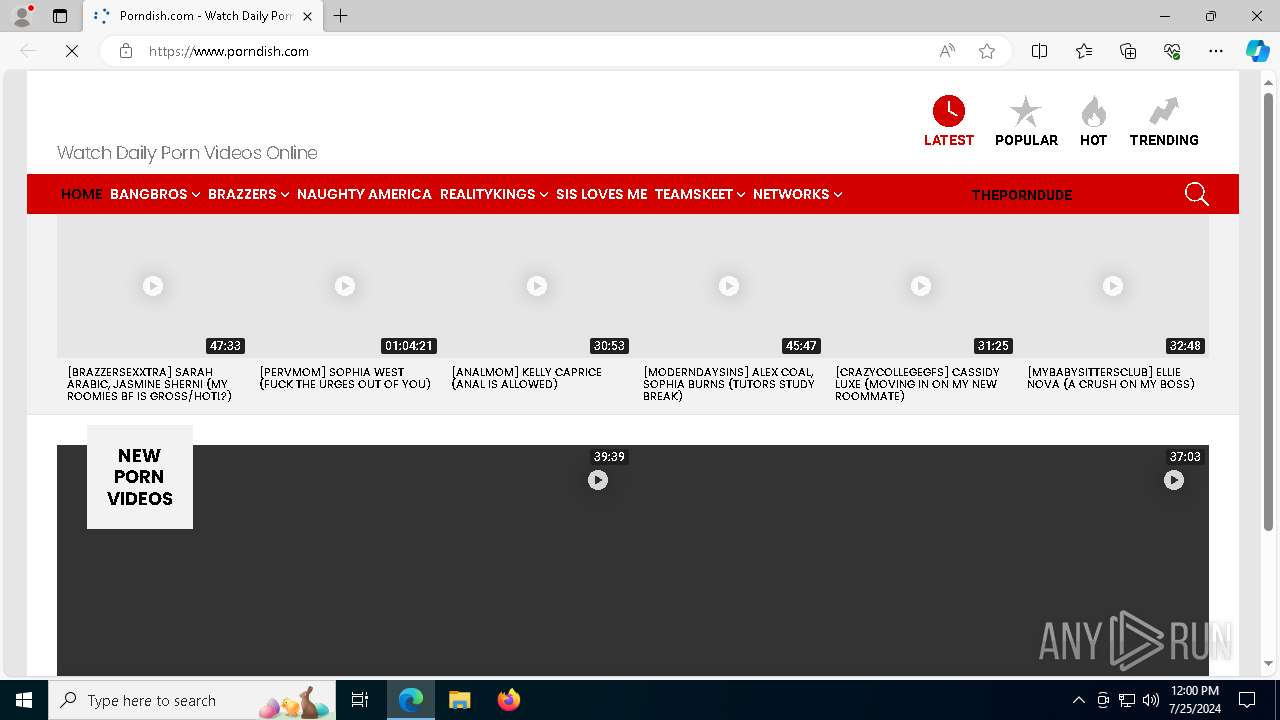Open Edge Settings and more menu
Screen dimensions: 1280x720
(1216, 51)
